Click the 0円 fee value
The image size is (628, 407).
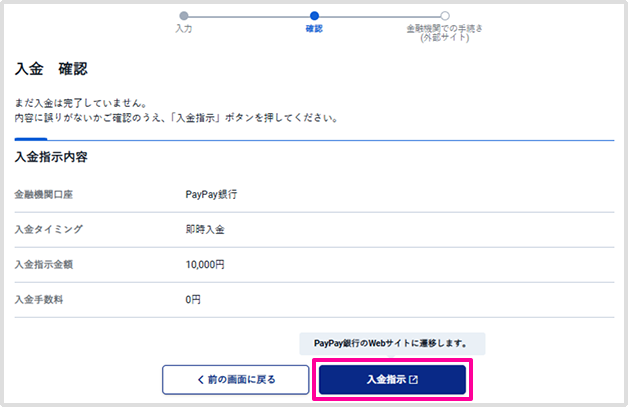(193, 299)
